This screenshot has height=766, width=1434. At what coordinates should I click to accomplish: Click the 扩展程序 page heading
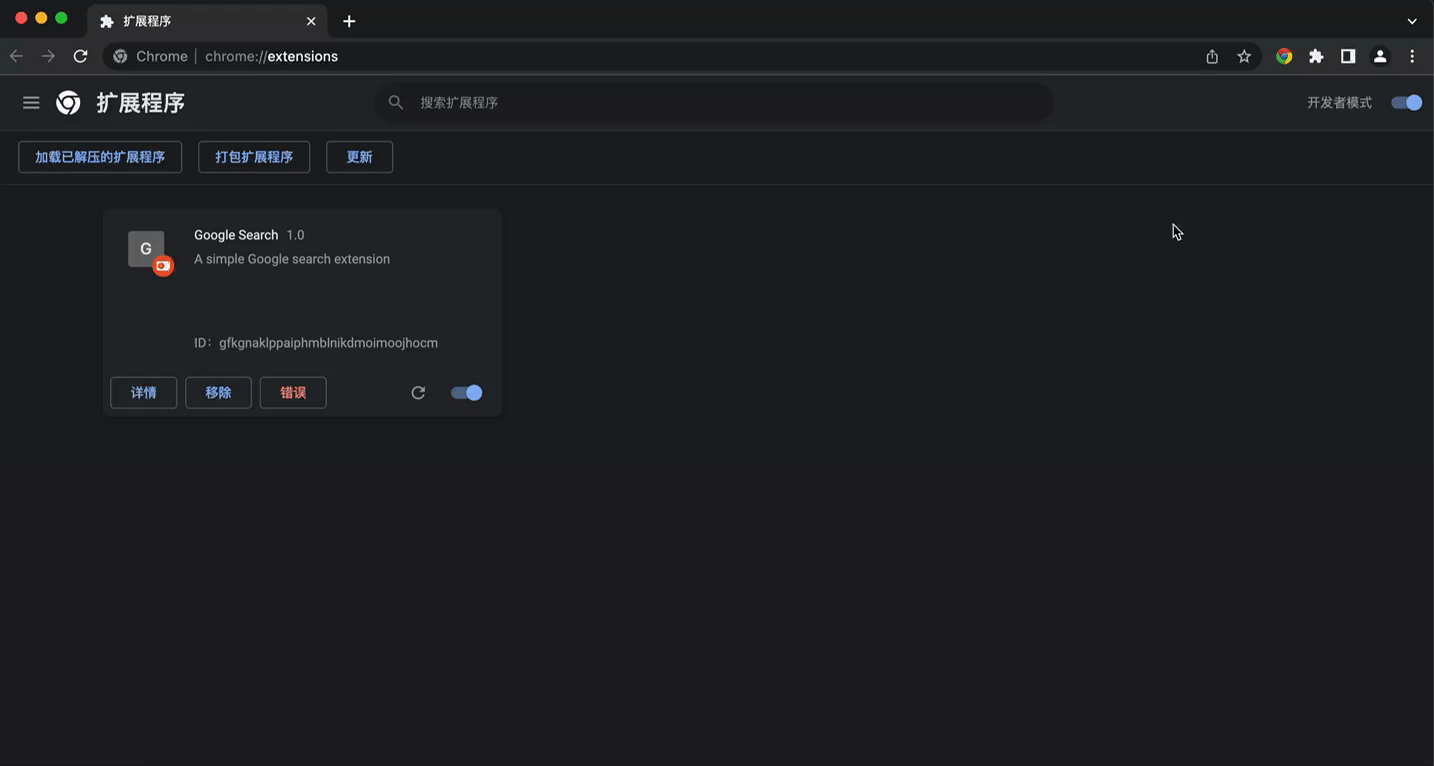click(141, 103)
